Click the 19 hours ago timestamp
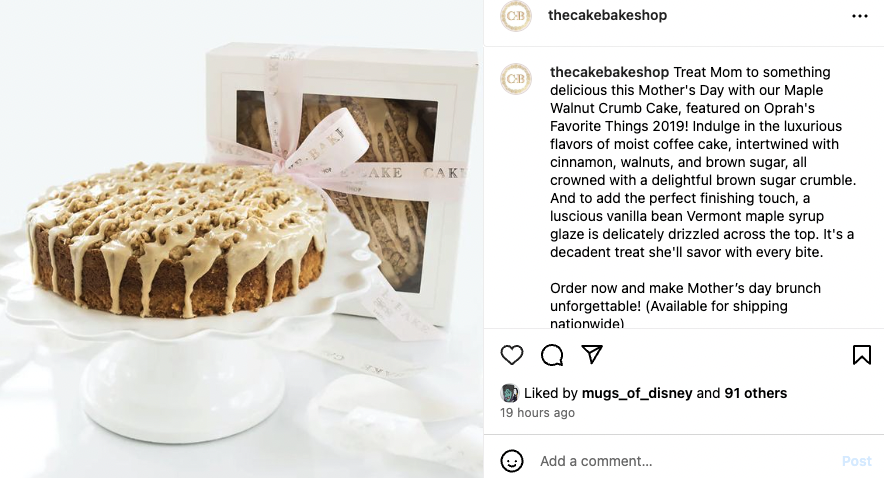The image size is (884, 478). (x=537, y=413)
